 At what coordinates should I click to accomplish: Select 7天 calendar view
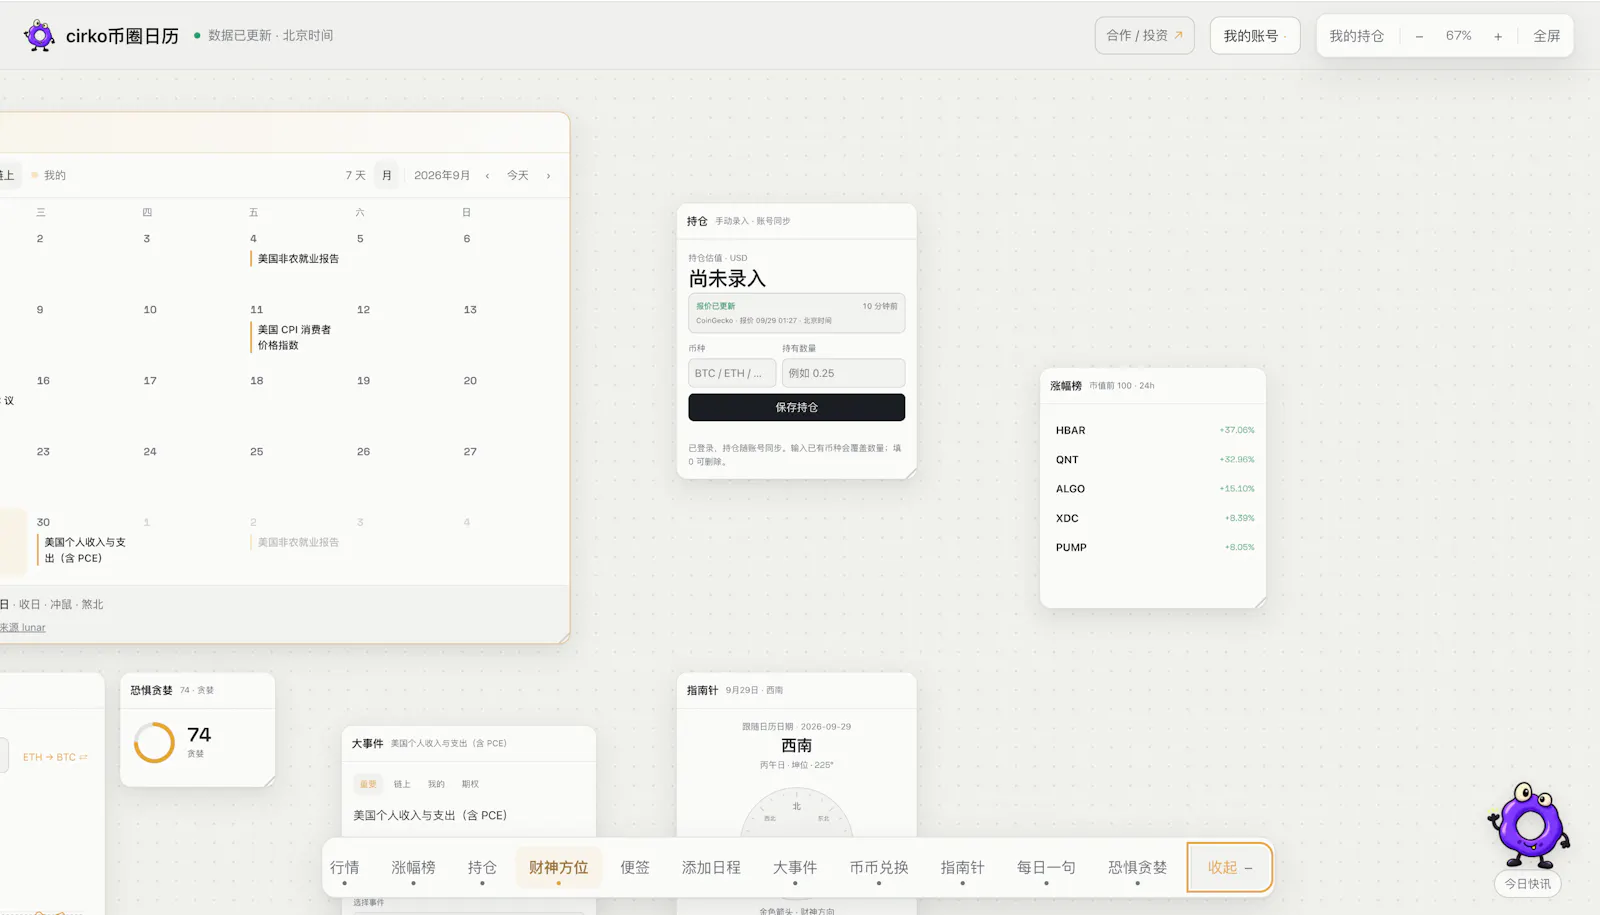[355, 176]
